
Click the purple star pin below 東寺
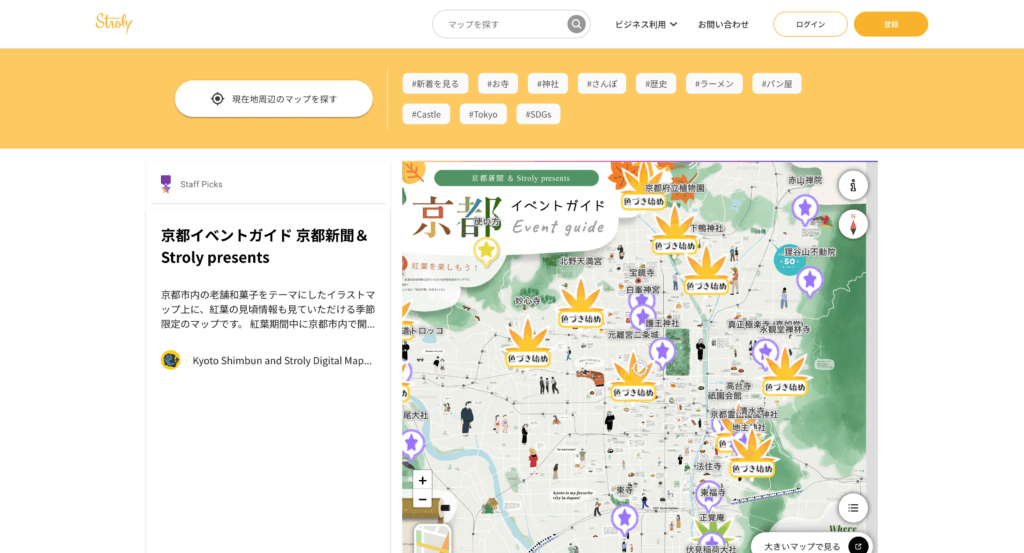[624, 520]
